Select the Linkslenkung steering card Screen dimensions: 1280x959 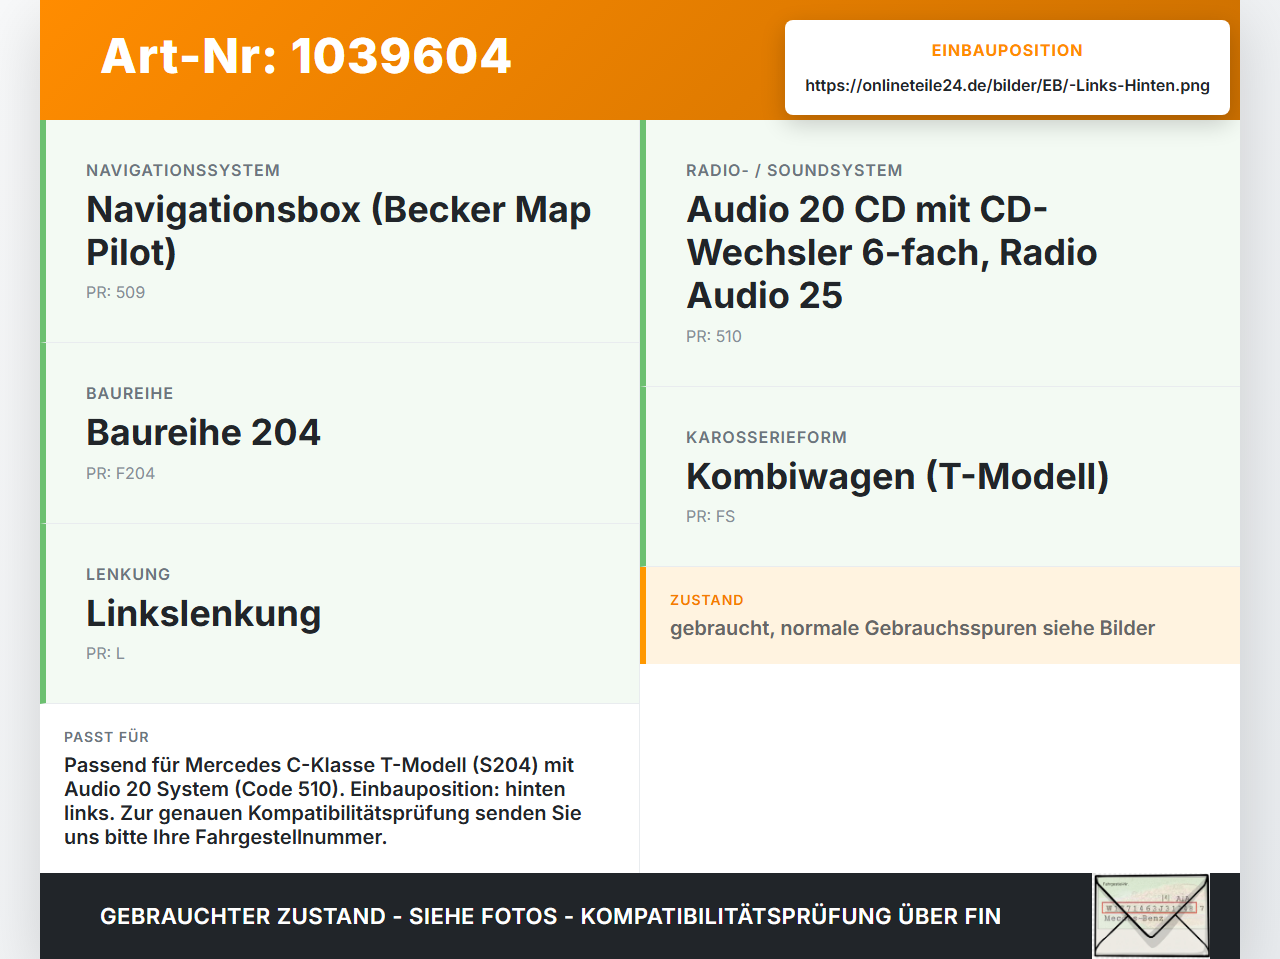point(340,613)
